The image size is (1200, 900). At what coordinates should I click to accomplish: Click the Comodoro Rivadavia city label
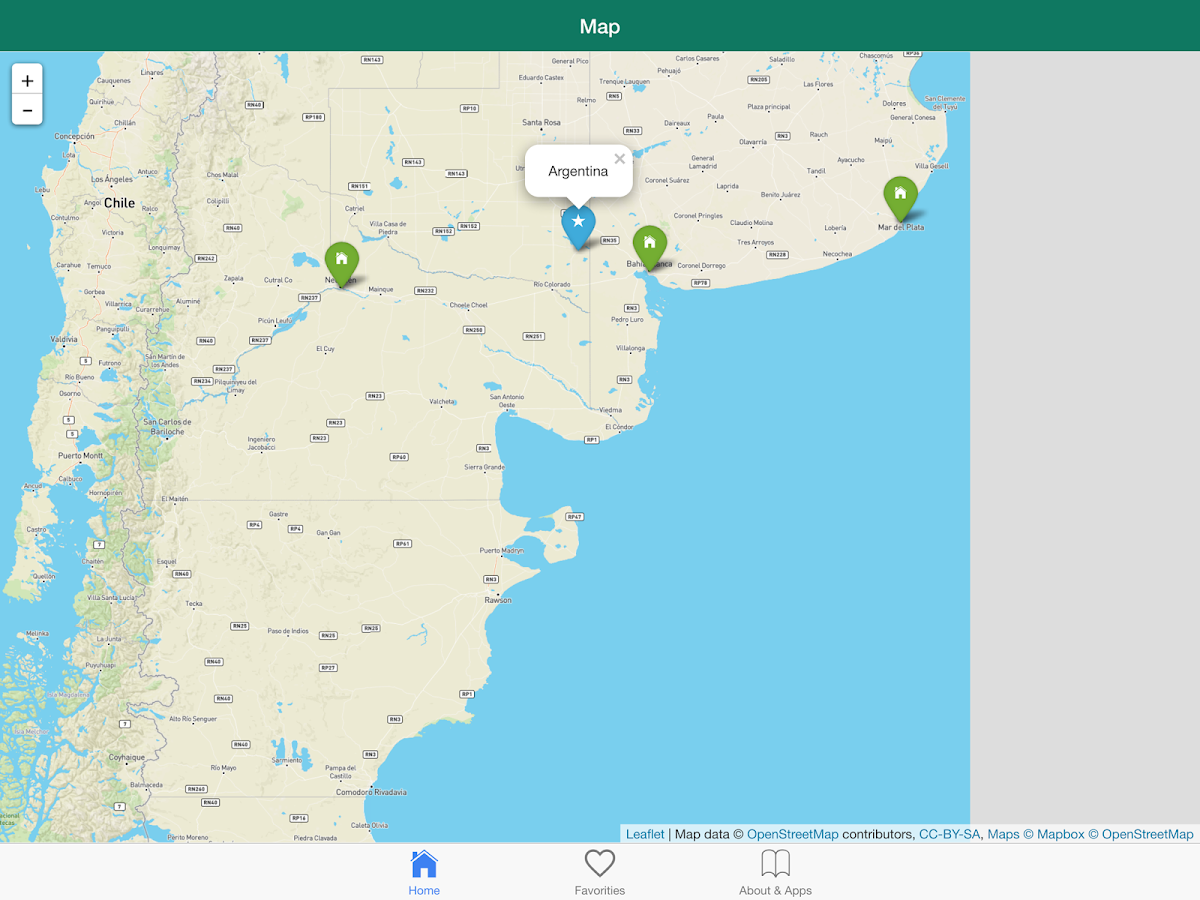(371, 792)
